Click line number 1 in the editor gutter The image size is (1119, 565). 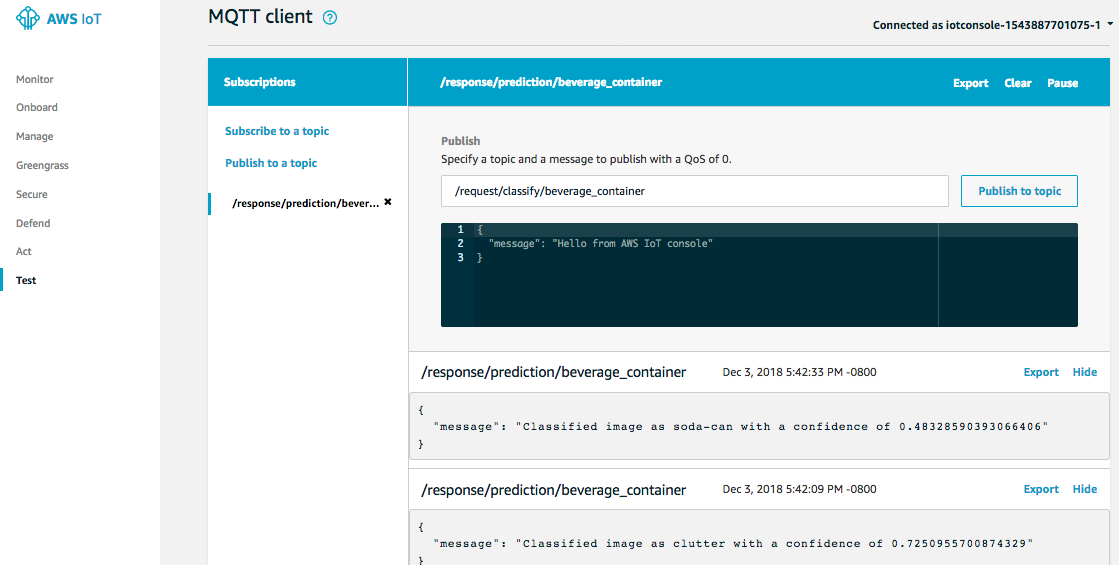pyautogui.click(x=460, y=230)
